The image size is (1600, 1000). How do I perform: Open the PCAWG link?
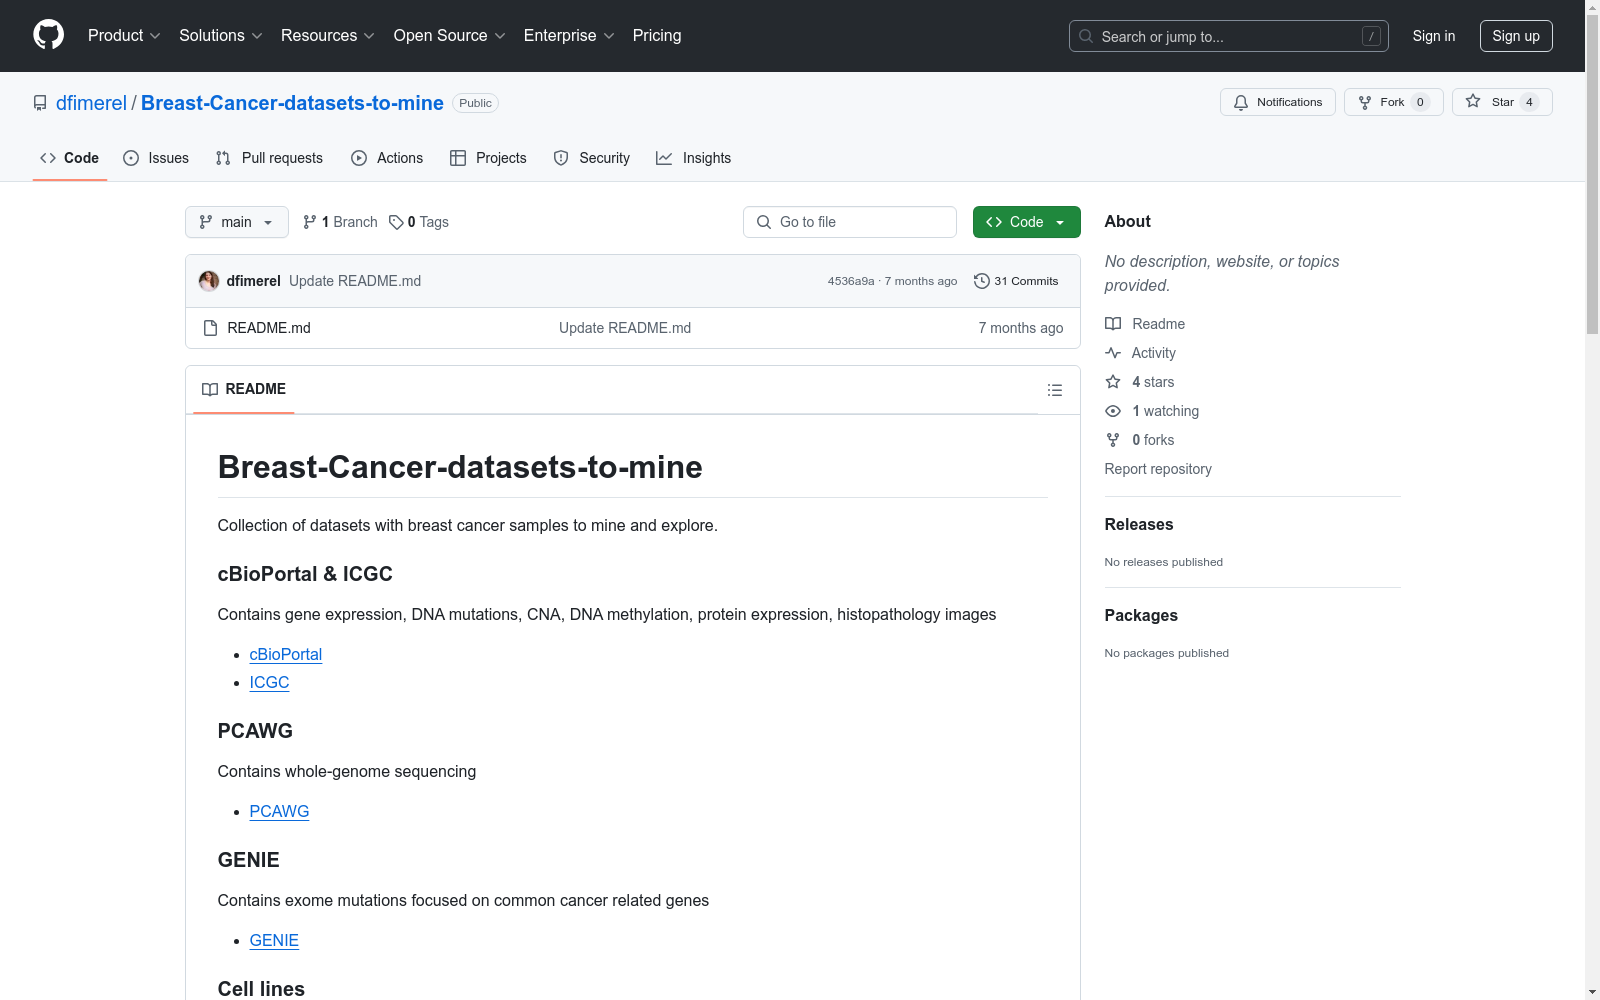pyautogui.click(x=279, y=811)
